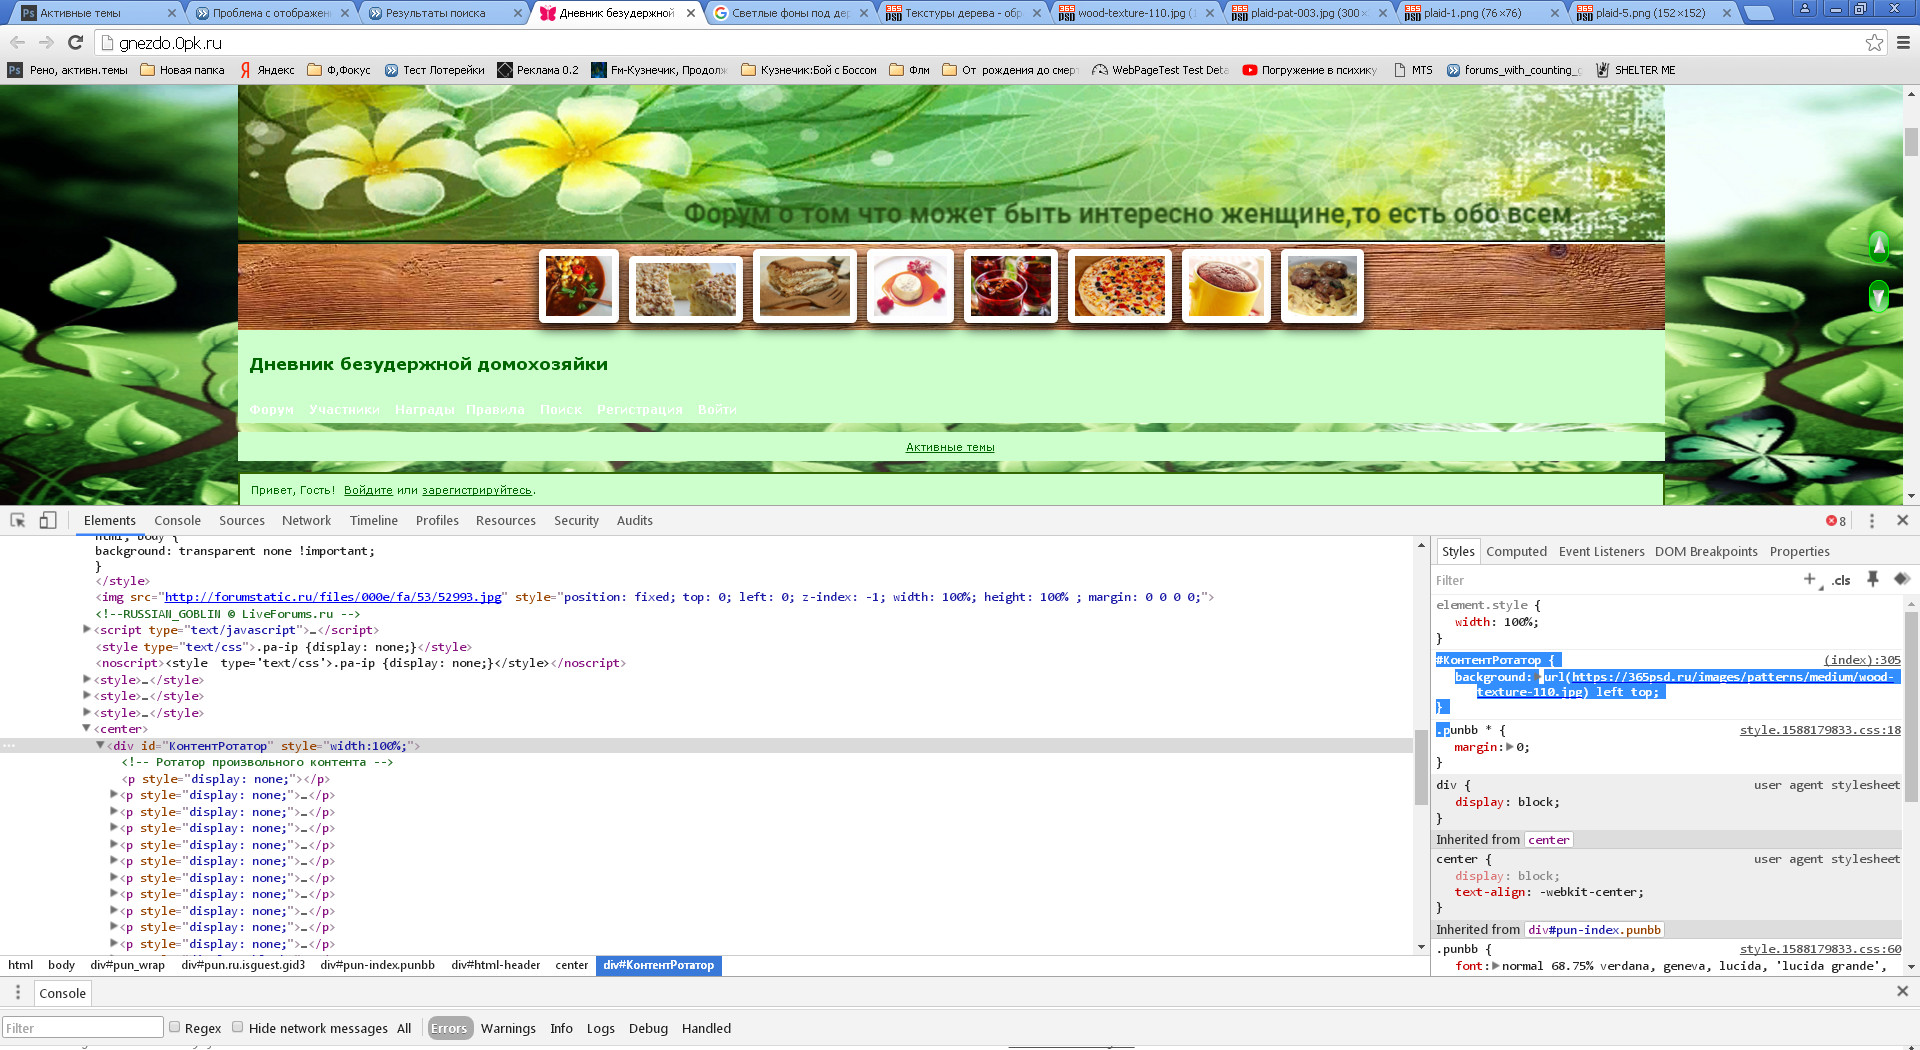Activate the inspect element picker icon

click(18, 520)
